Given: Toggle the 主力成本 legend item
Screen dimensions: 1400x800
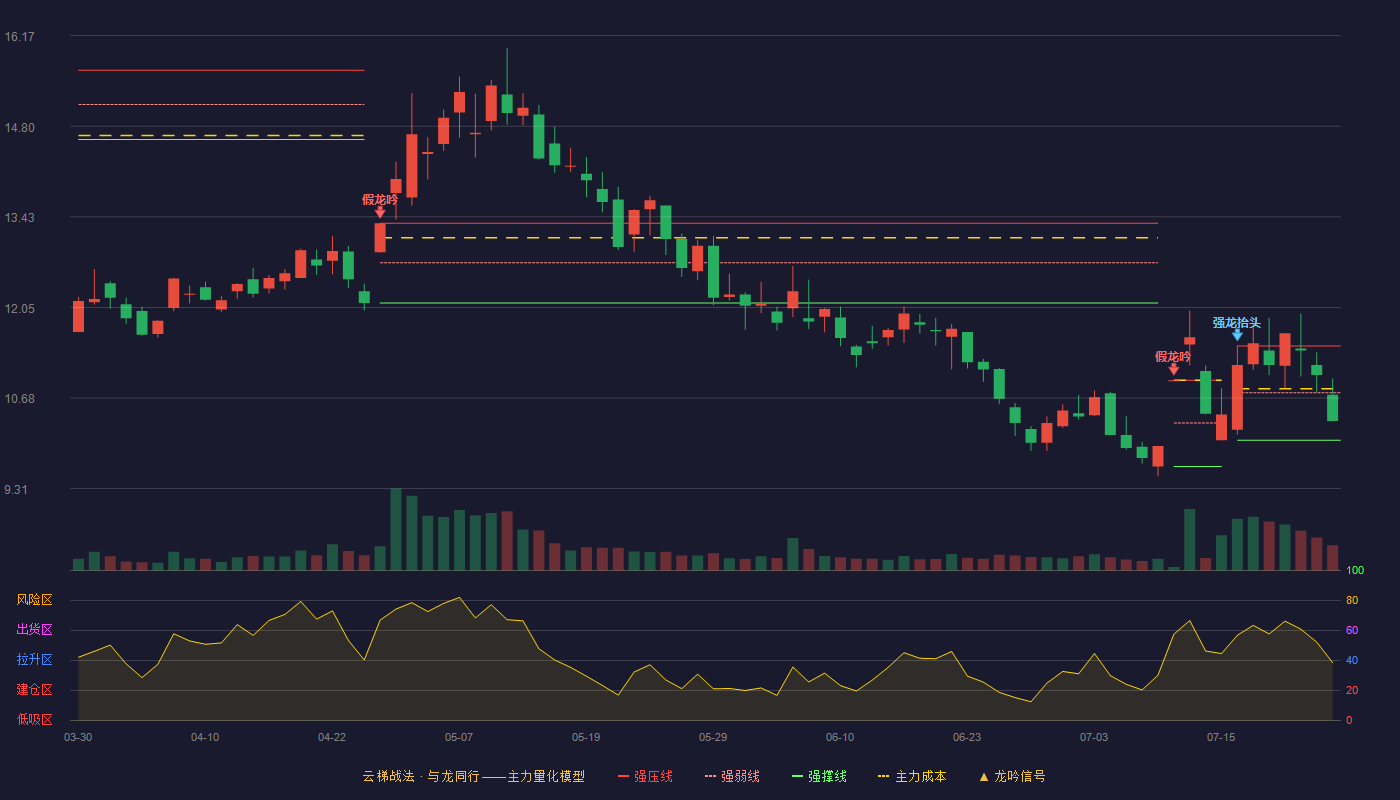Looking at the screenshot, I should (x=912, y=776).
